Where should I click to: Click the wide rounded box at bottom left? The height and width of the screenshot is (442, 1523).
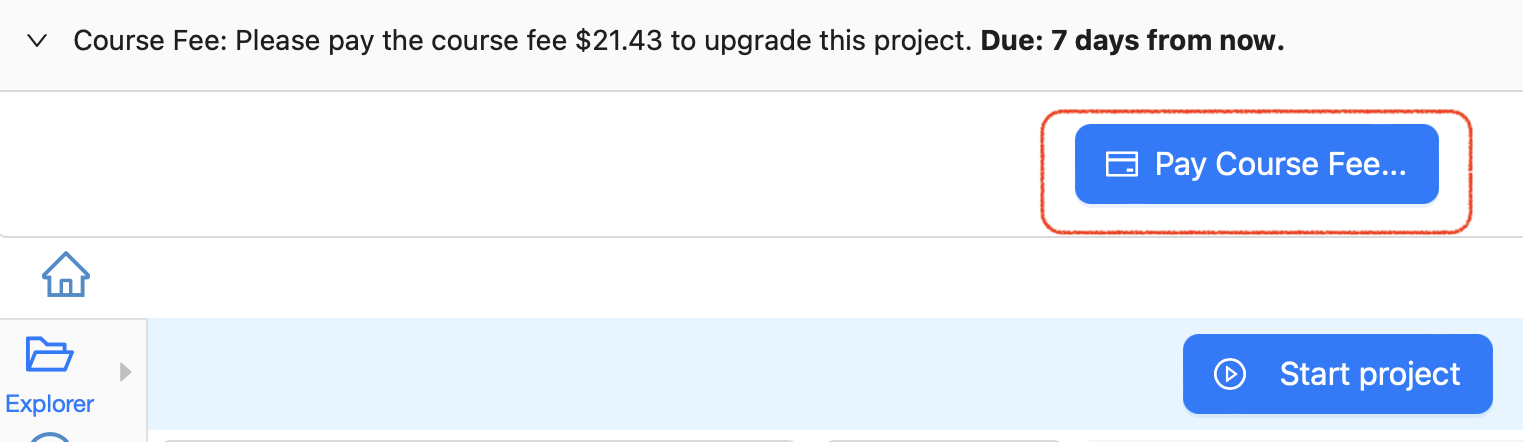[x=480, y=437]
